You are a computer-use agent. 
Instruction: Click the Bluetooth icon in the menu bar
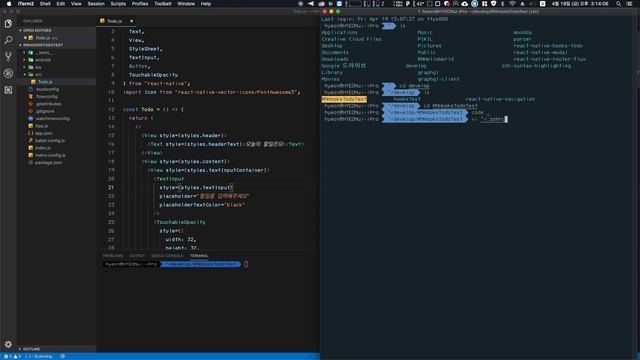pos(502,4)
